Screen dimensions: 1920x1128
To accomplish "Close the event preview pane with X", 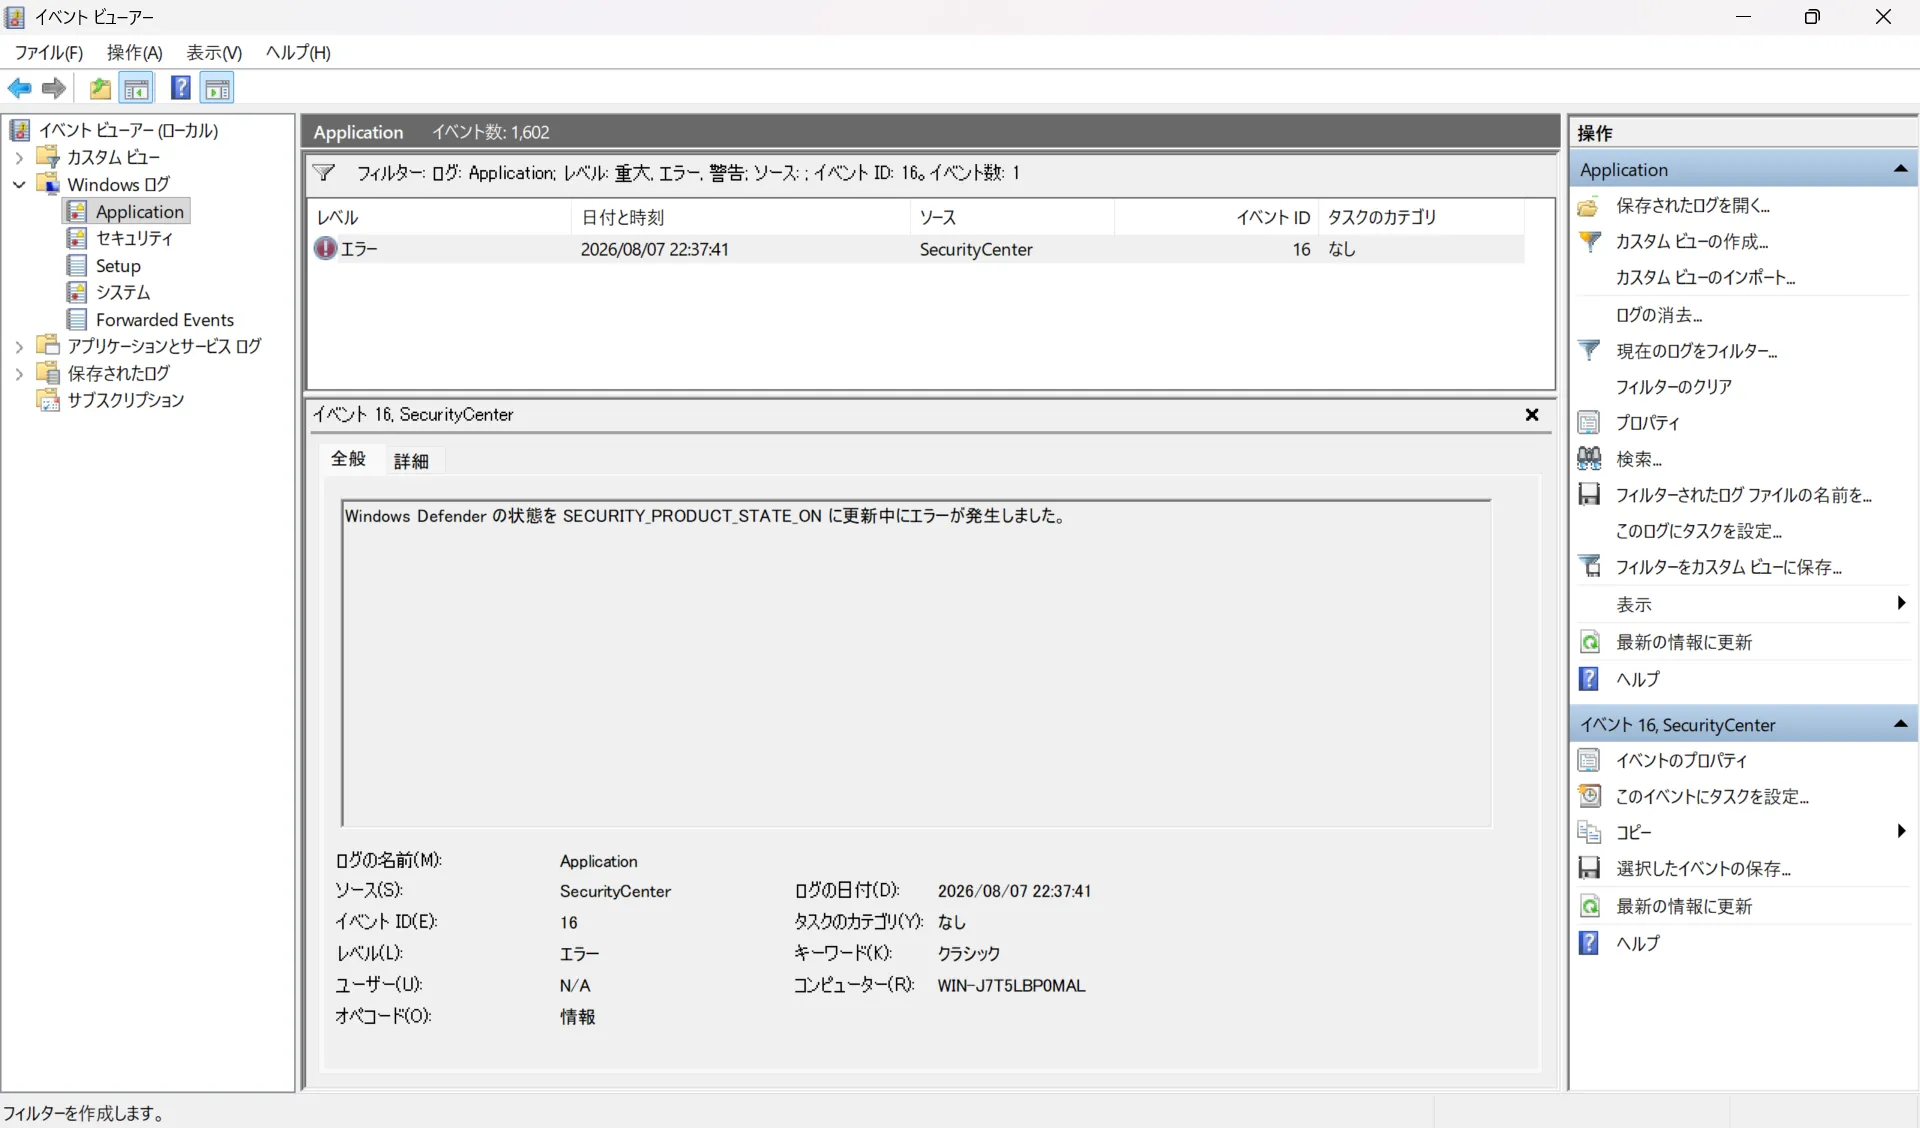I will [x=1532, y=414].
